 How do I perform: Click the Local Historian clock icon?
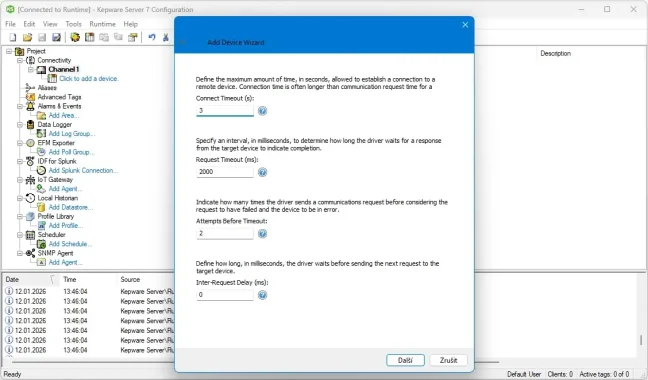pyautogui.click(x=30, y=198)
